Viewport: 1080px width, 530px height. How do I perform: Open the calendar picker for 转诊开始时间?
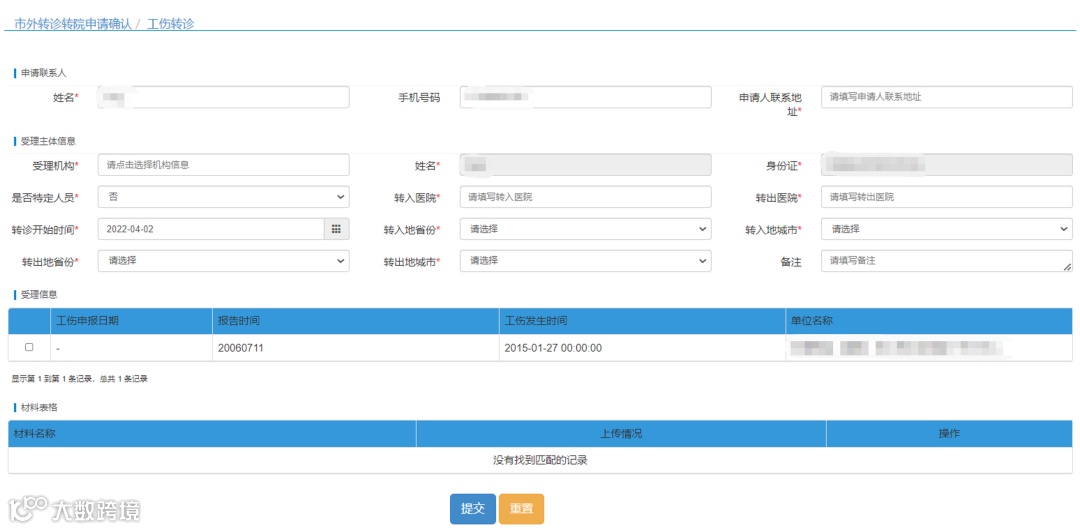pos(336,229)
